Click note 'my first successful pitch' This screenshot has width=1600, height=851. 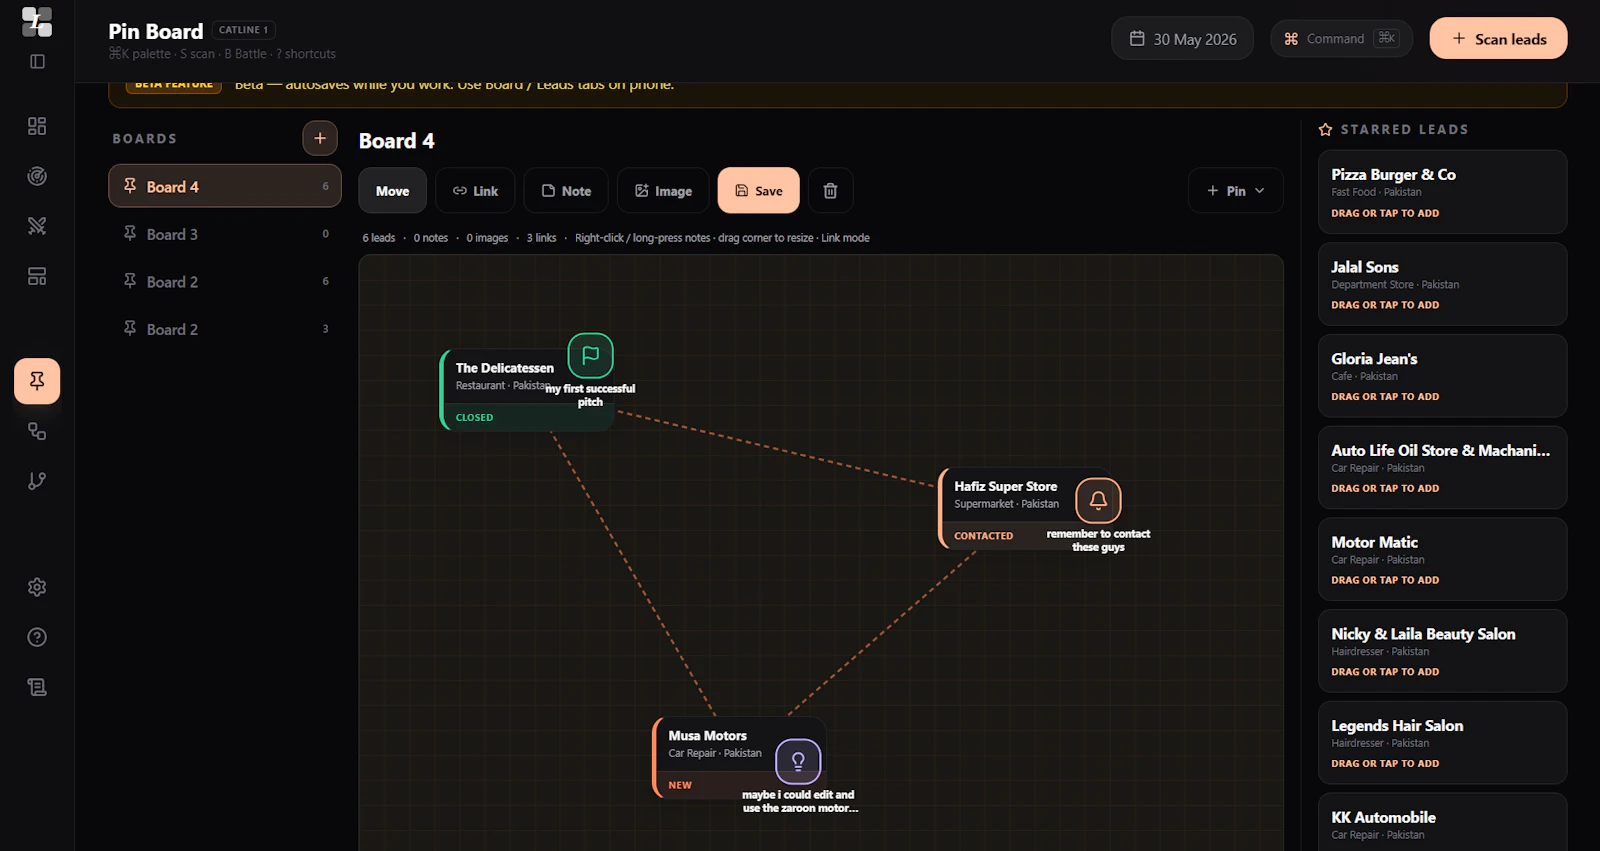(590, 395)
